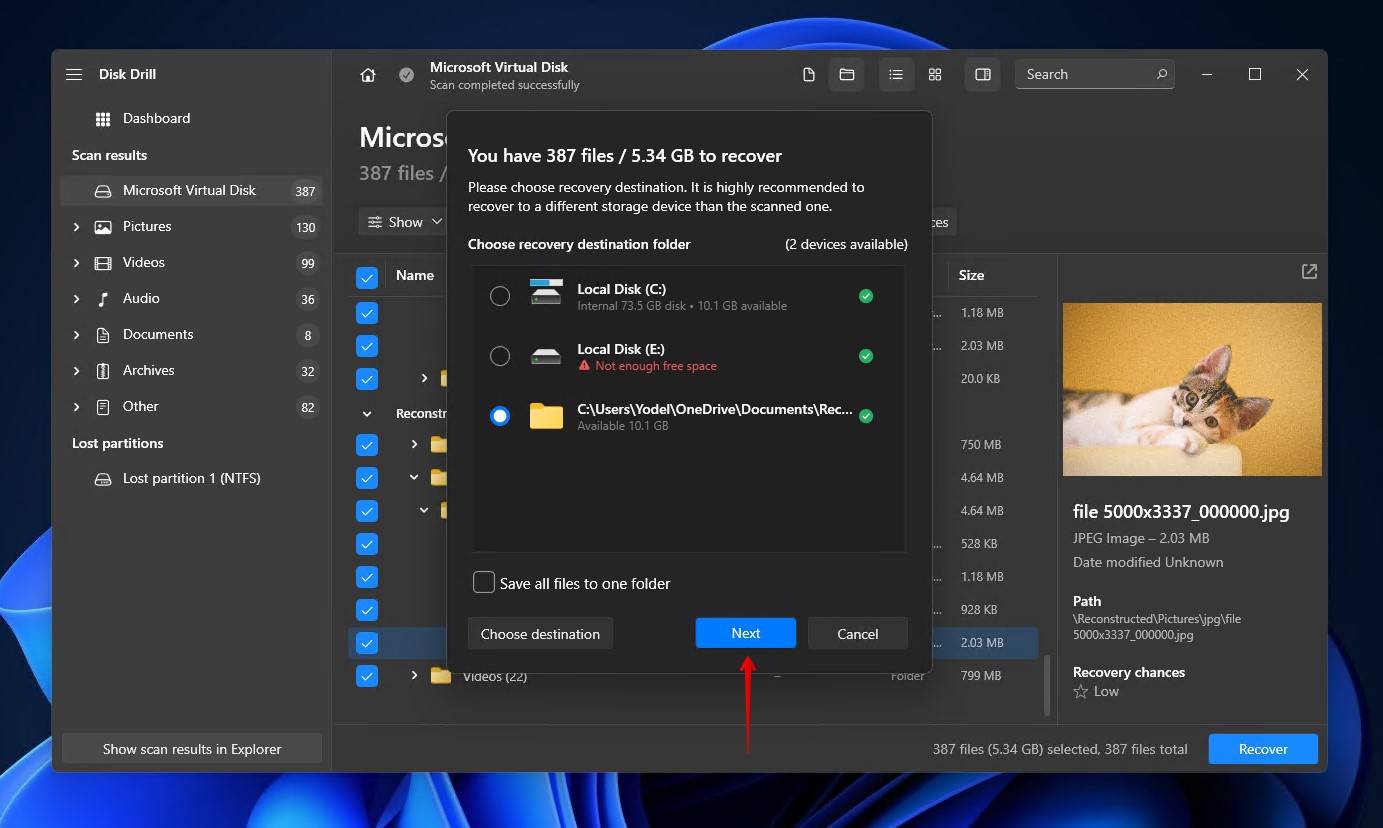Open the hamburger menu in Disk Drill
Viewport: 1383px width, 828px height.
pyautogui.click(x=74, y=75)
